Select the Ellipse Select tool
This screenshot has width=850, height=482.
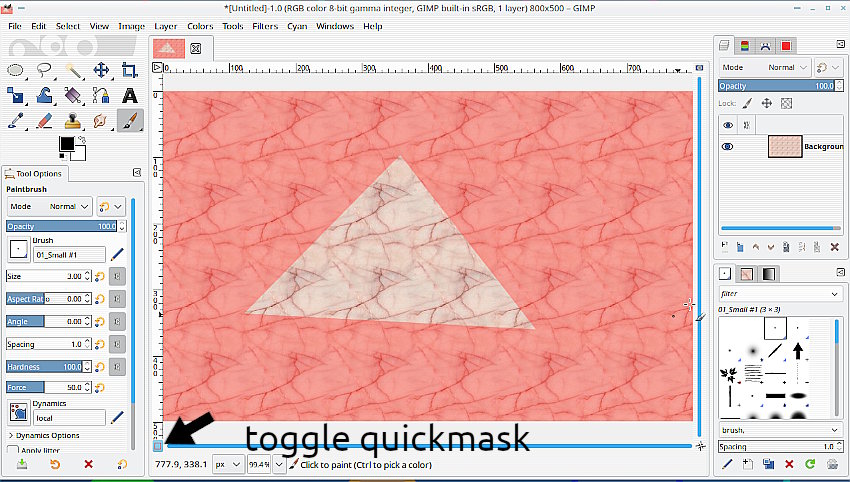click(15, 70)
